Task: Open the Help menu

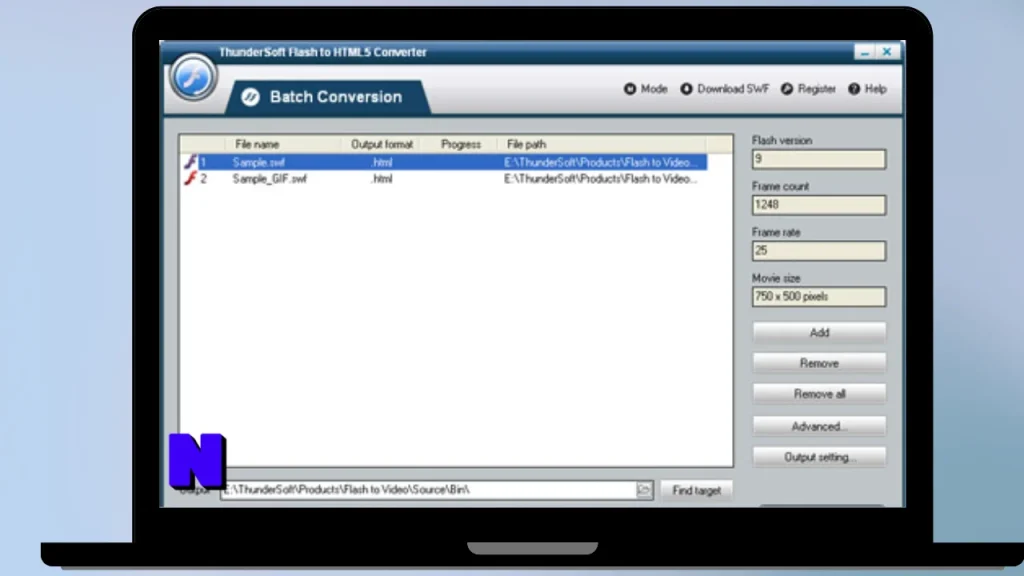Action: pos(867,89)
